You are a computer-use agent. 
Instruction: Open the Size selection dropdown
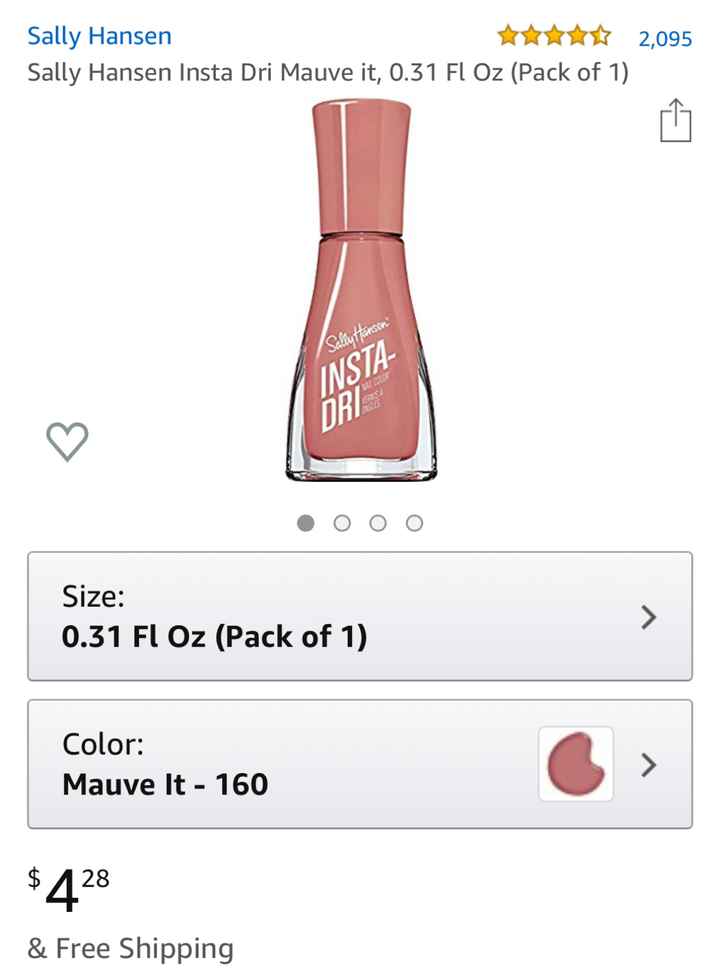click(360, 616)
